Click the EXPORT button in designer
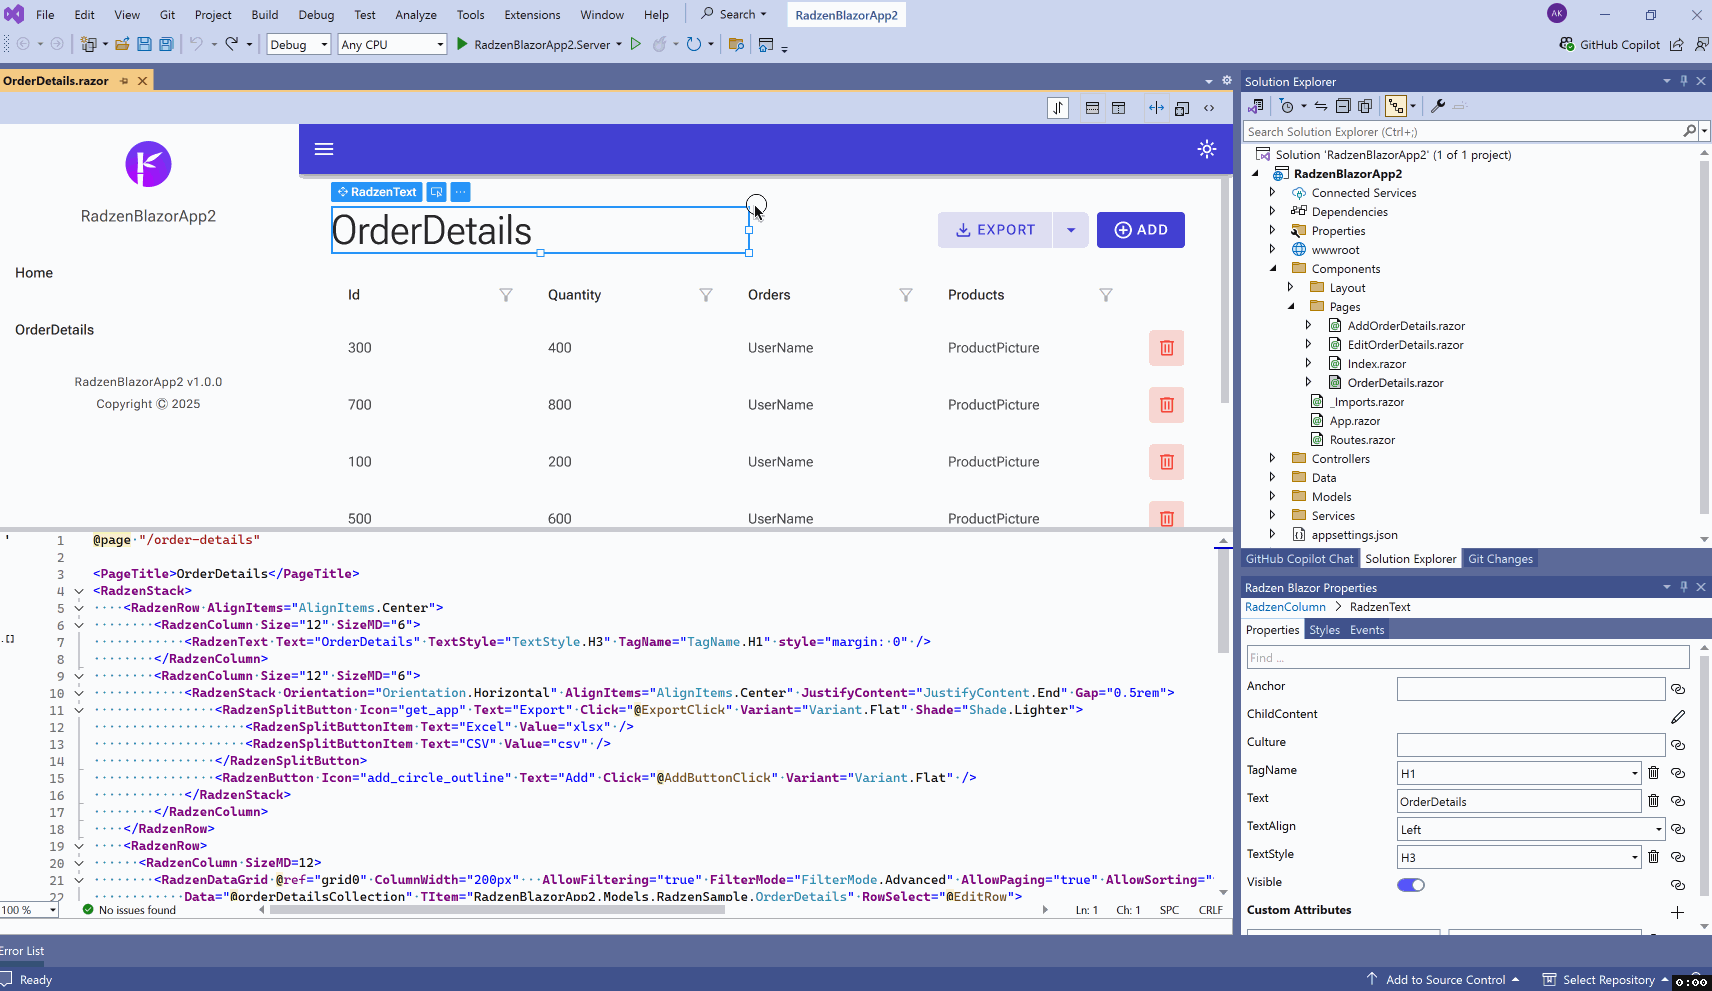Screen dimensions: 1712x991 coord(995,230)
